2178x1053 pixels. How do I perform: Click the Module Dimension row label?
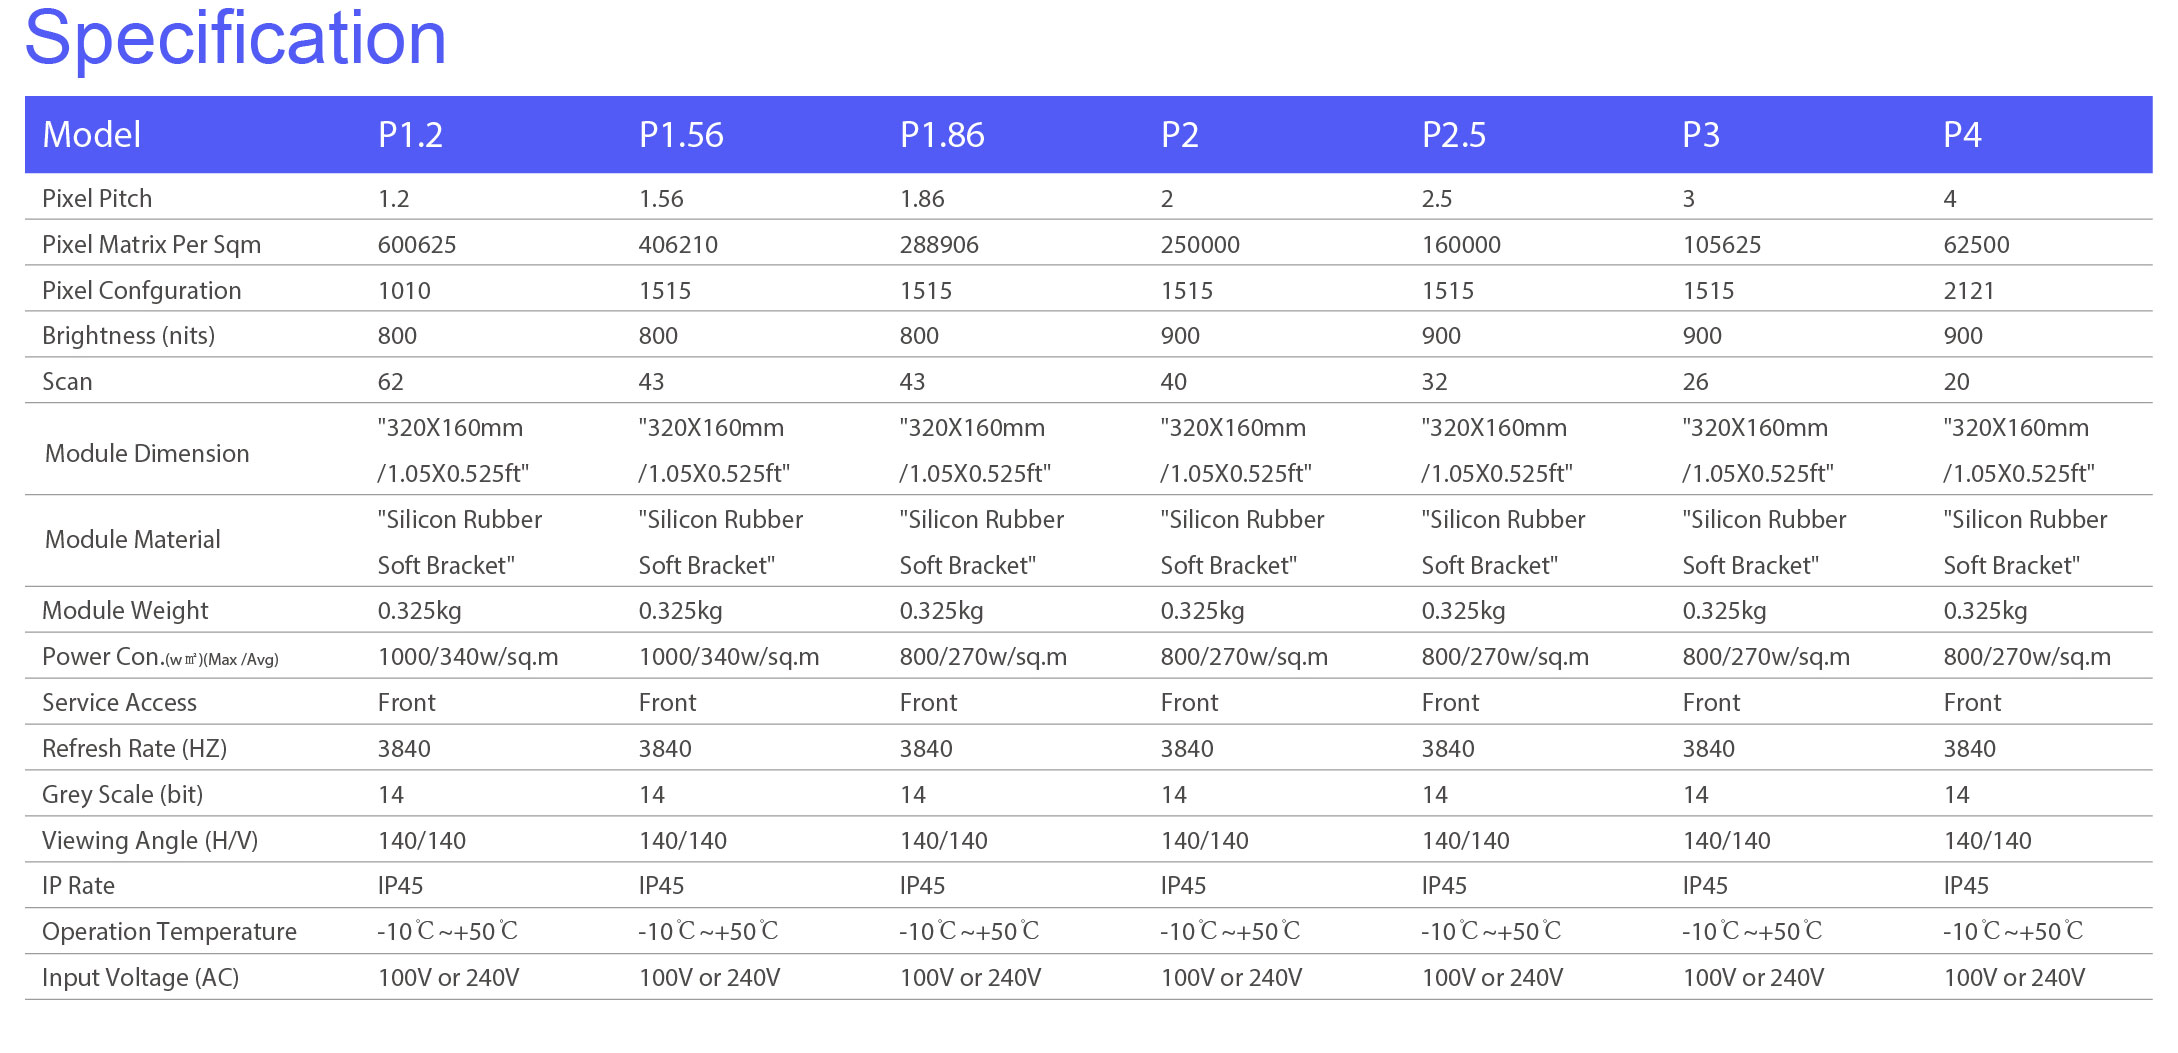pos(147,453)
